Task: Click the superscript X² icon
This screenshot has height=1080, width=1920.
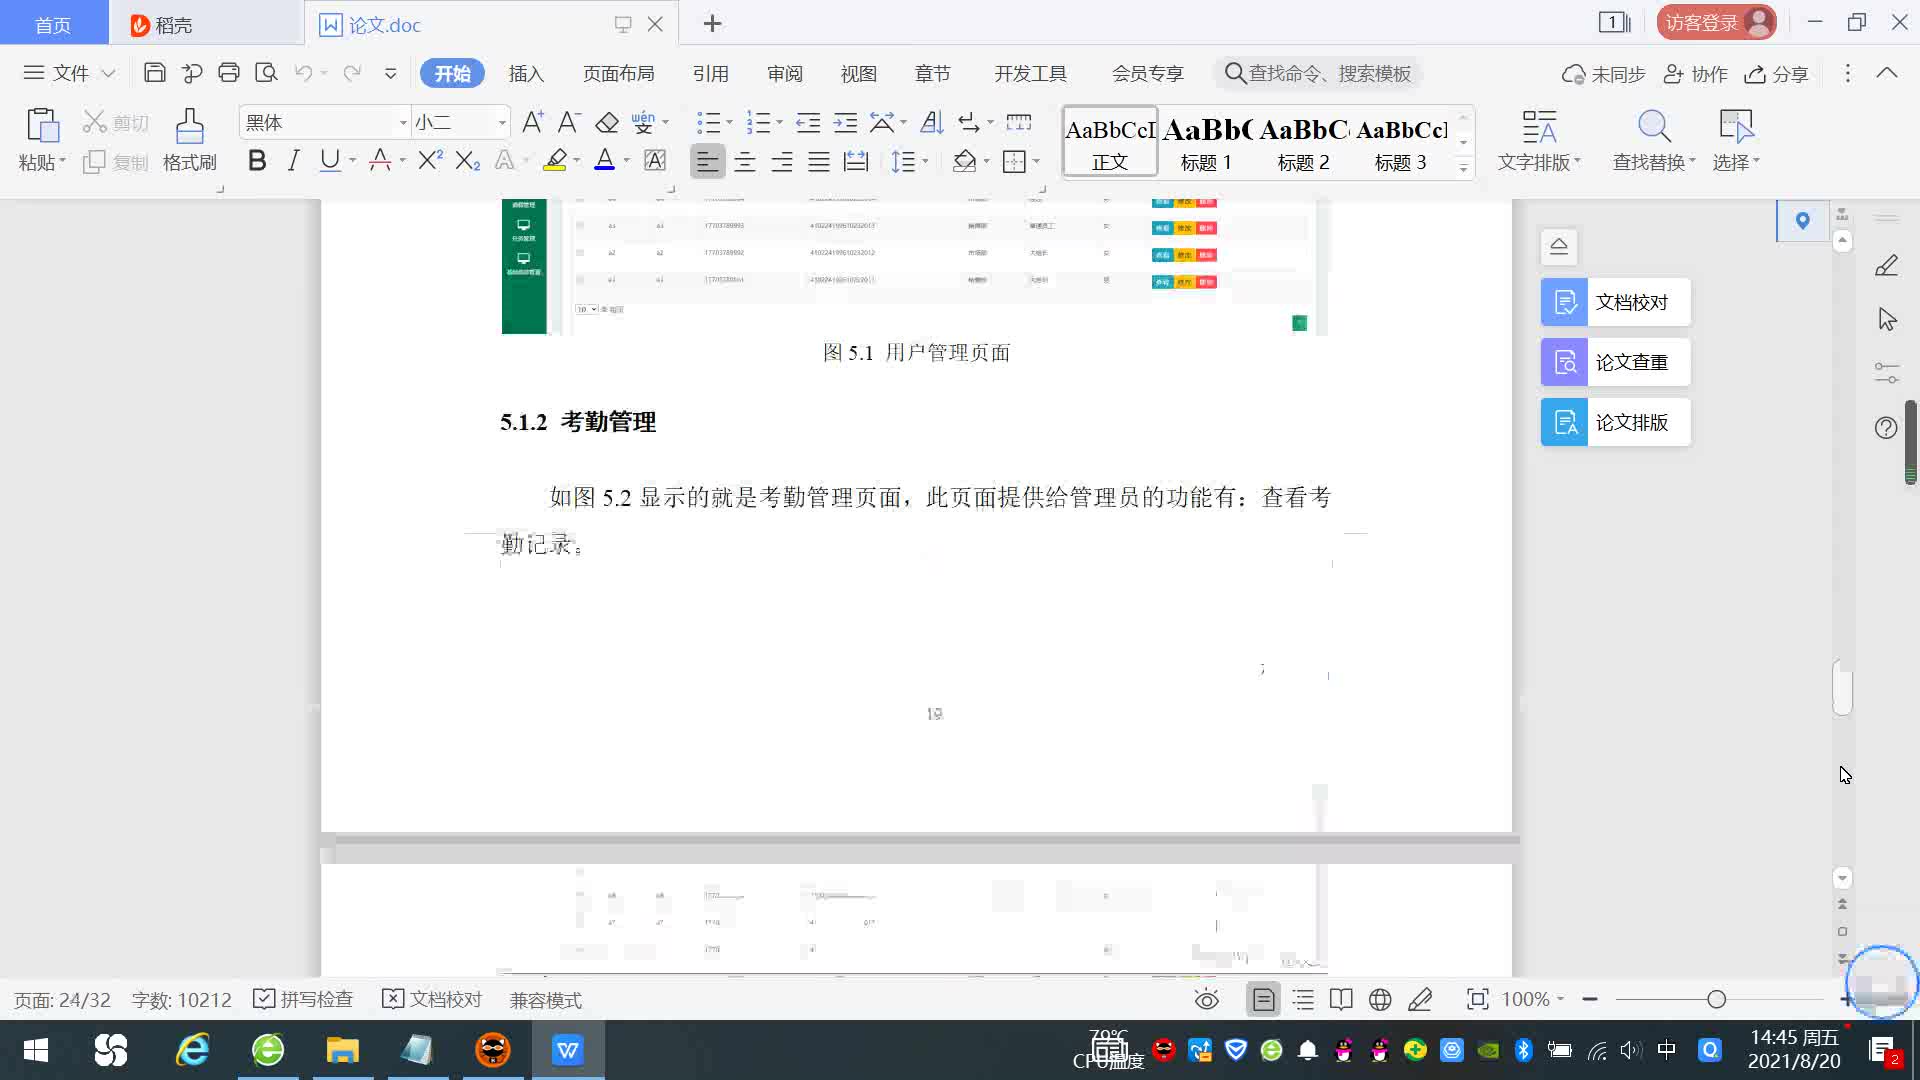Action: pos(430,161)
